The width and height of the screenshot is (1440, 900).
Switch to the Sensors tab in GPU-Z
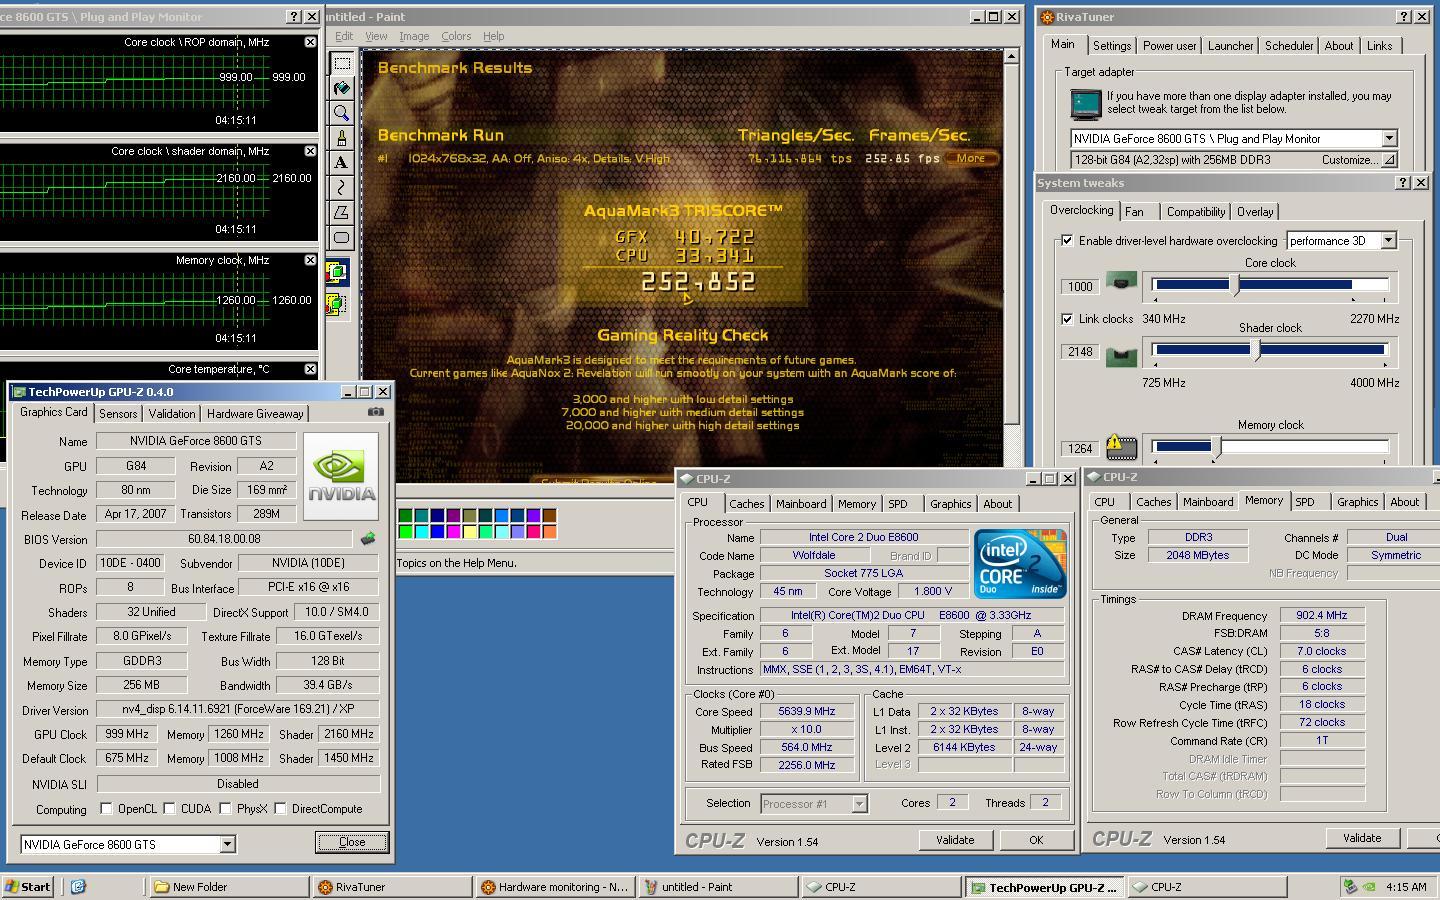pos(118,413)
